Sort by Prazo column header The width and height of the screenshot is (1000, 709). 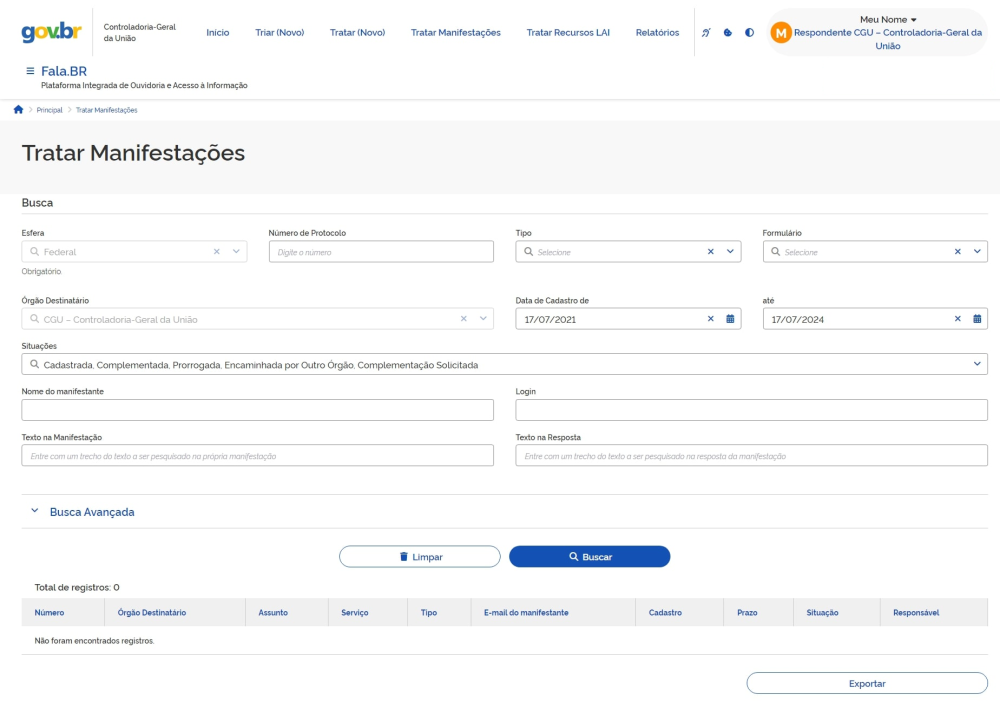(x=747, y=613)
